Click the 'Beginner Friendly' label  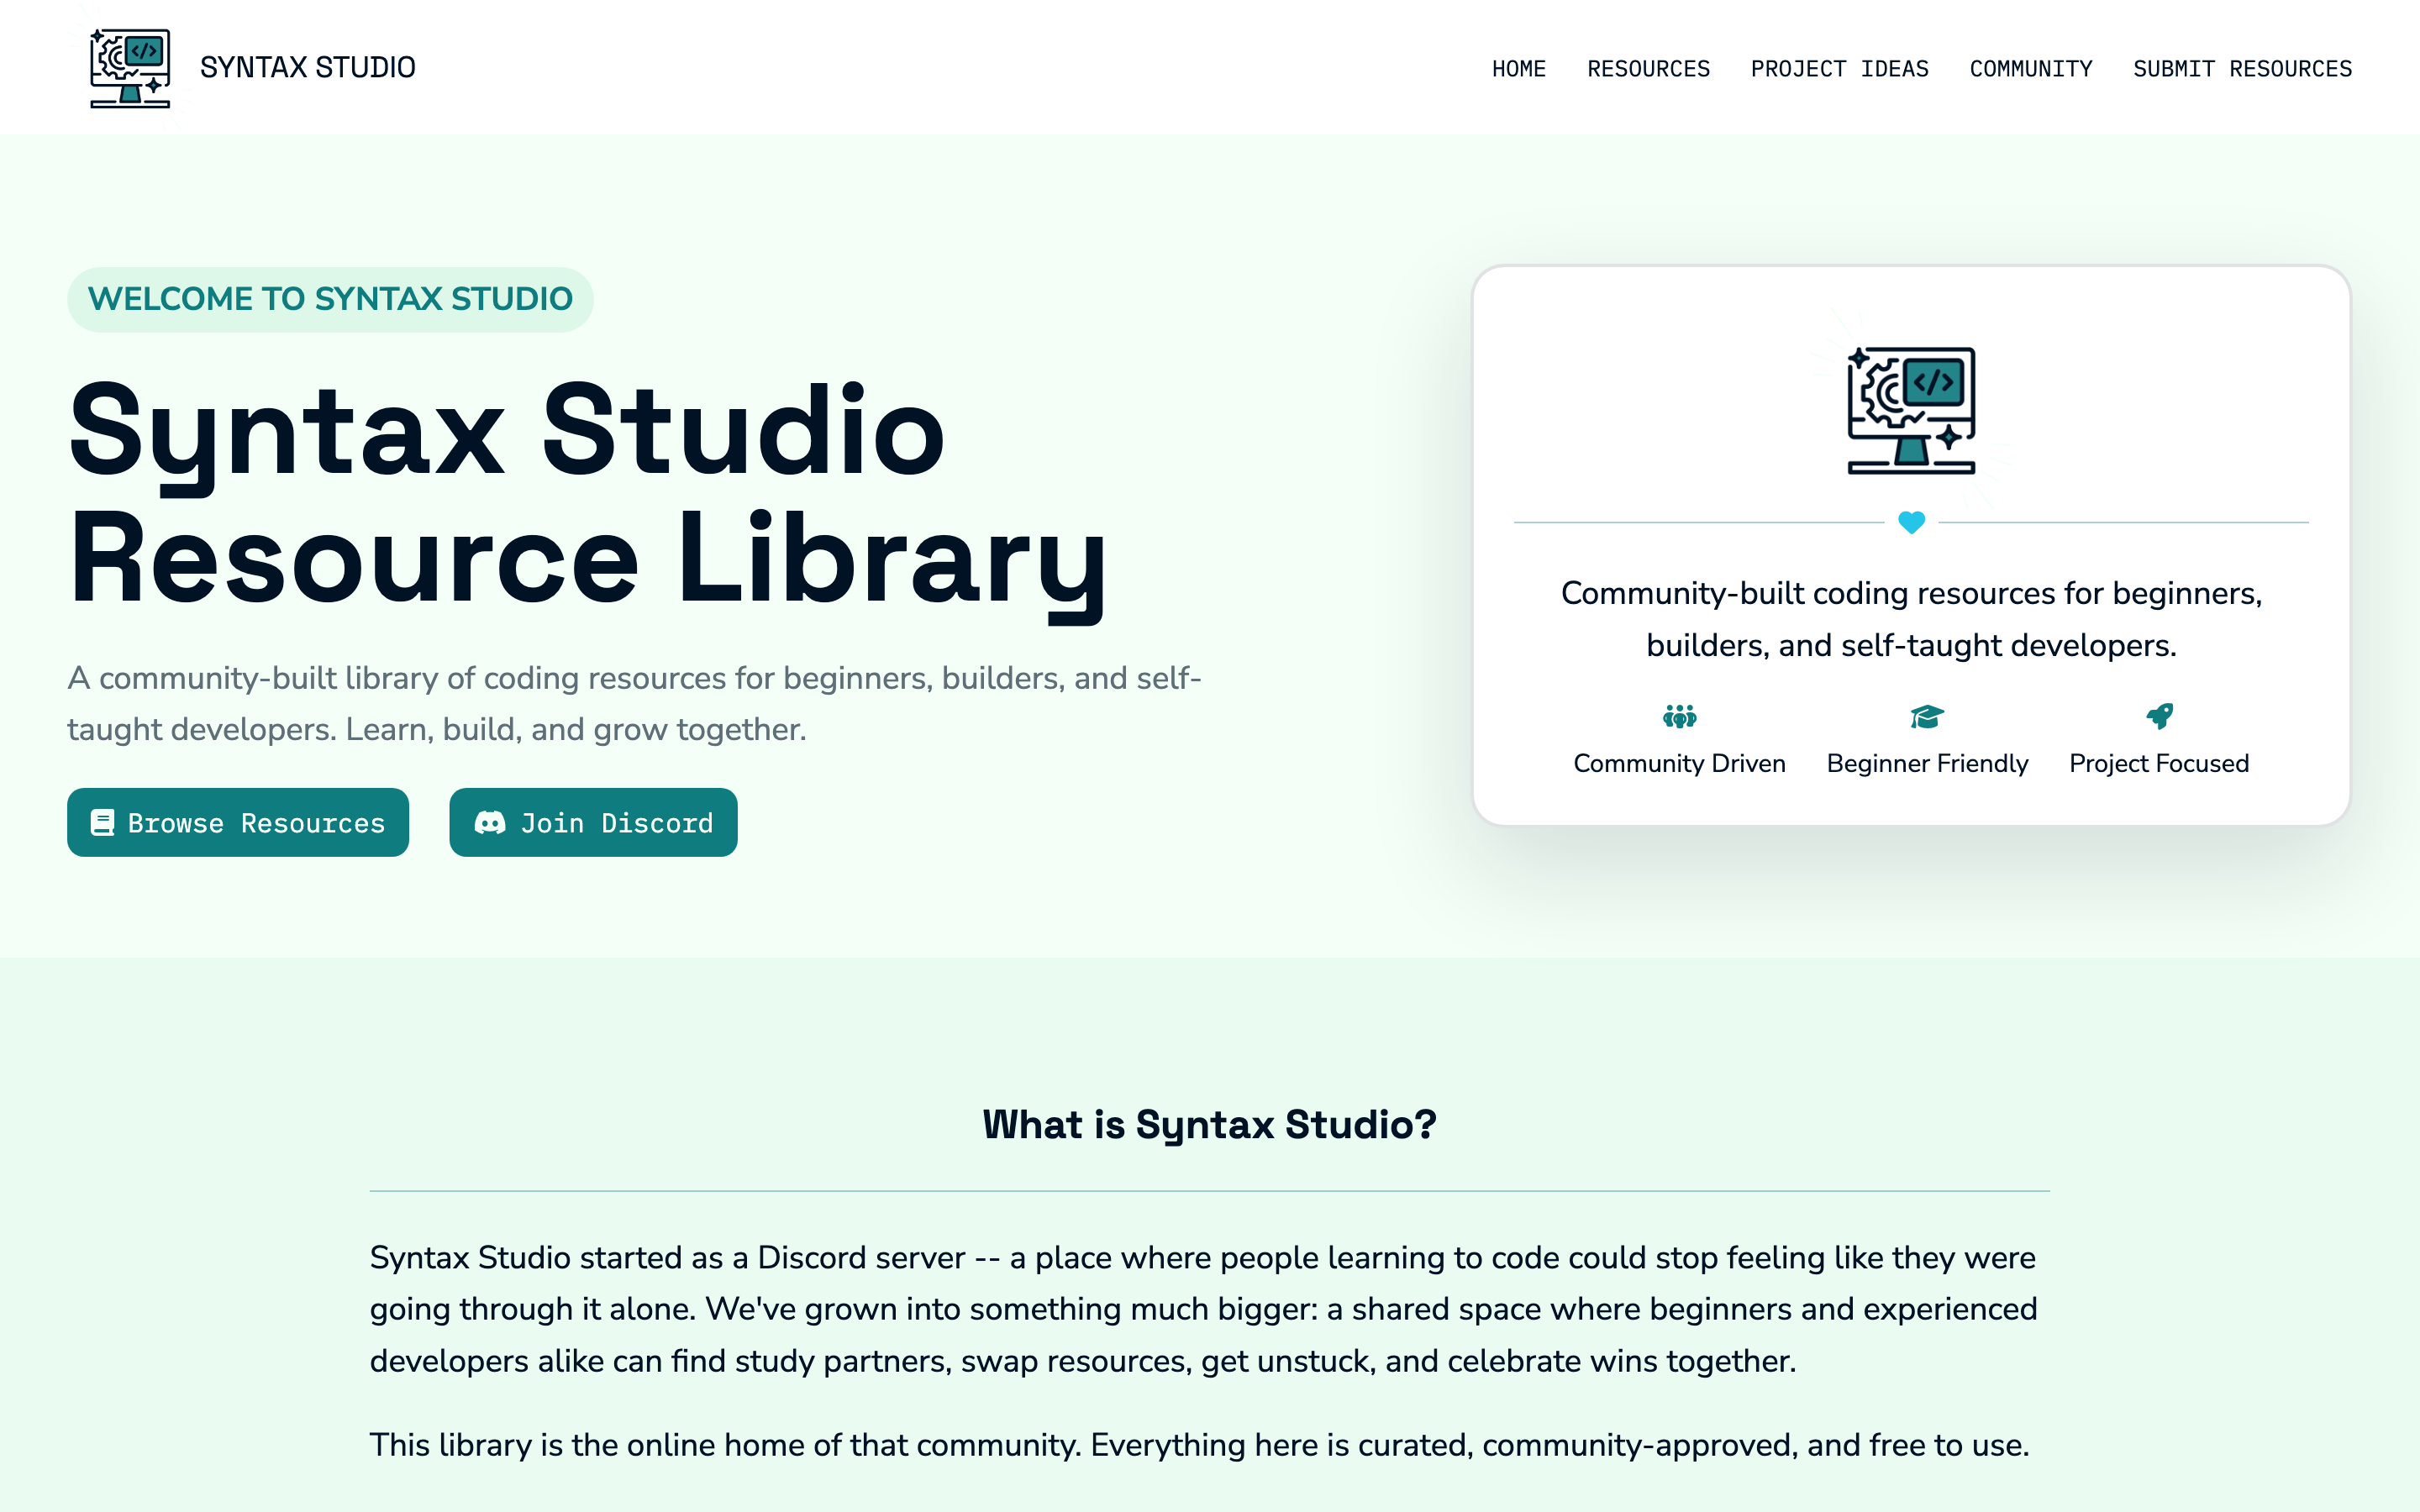pyautogui.click(x=1927, y=763)
